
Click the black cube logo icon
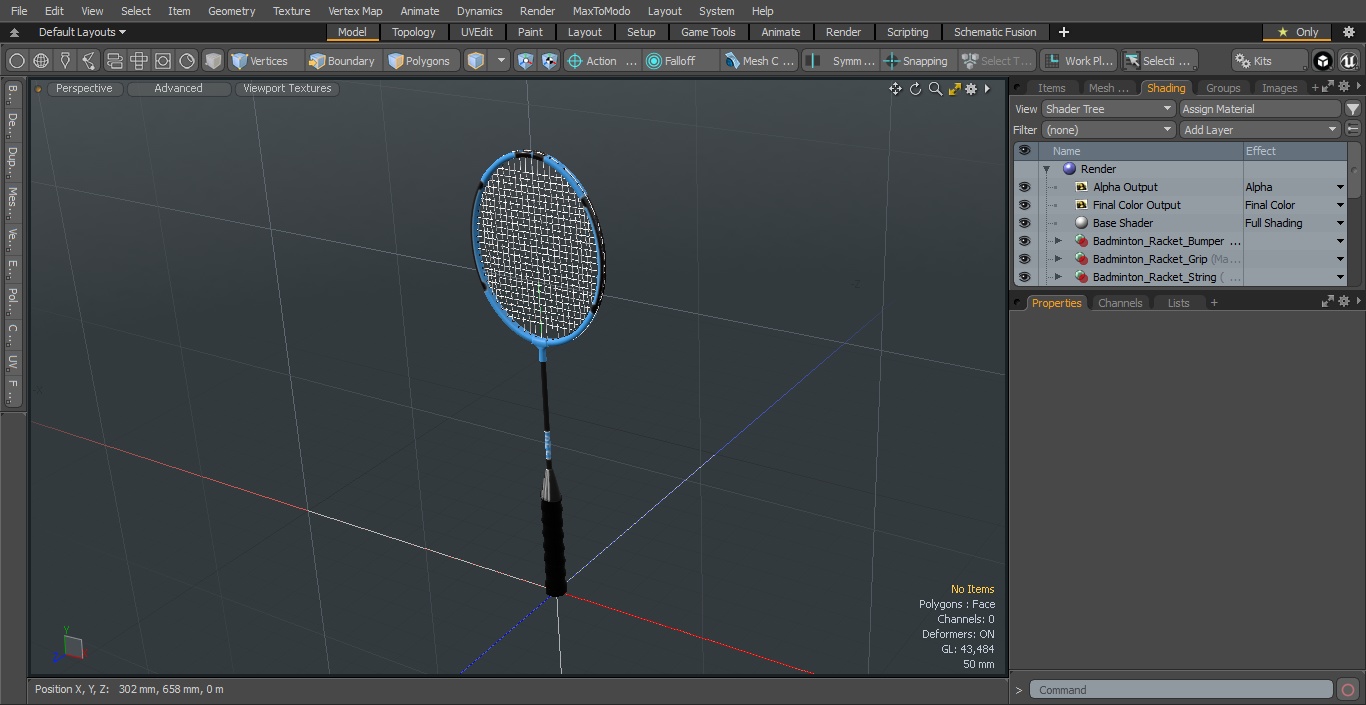pos(1323,61)
